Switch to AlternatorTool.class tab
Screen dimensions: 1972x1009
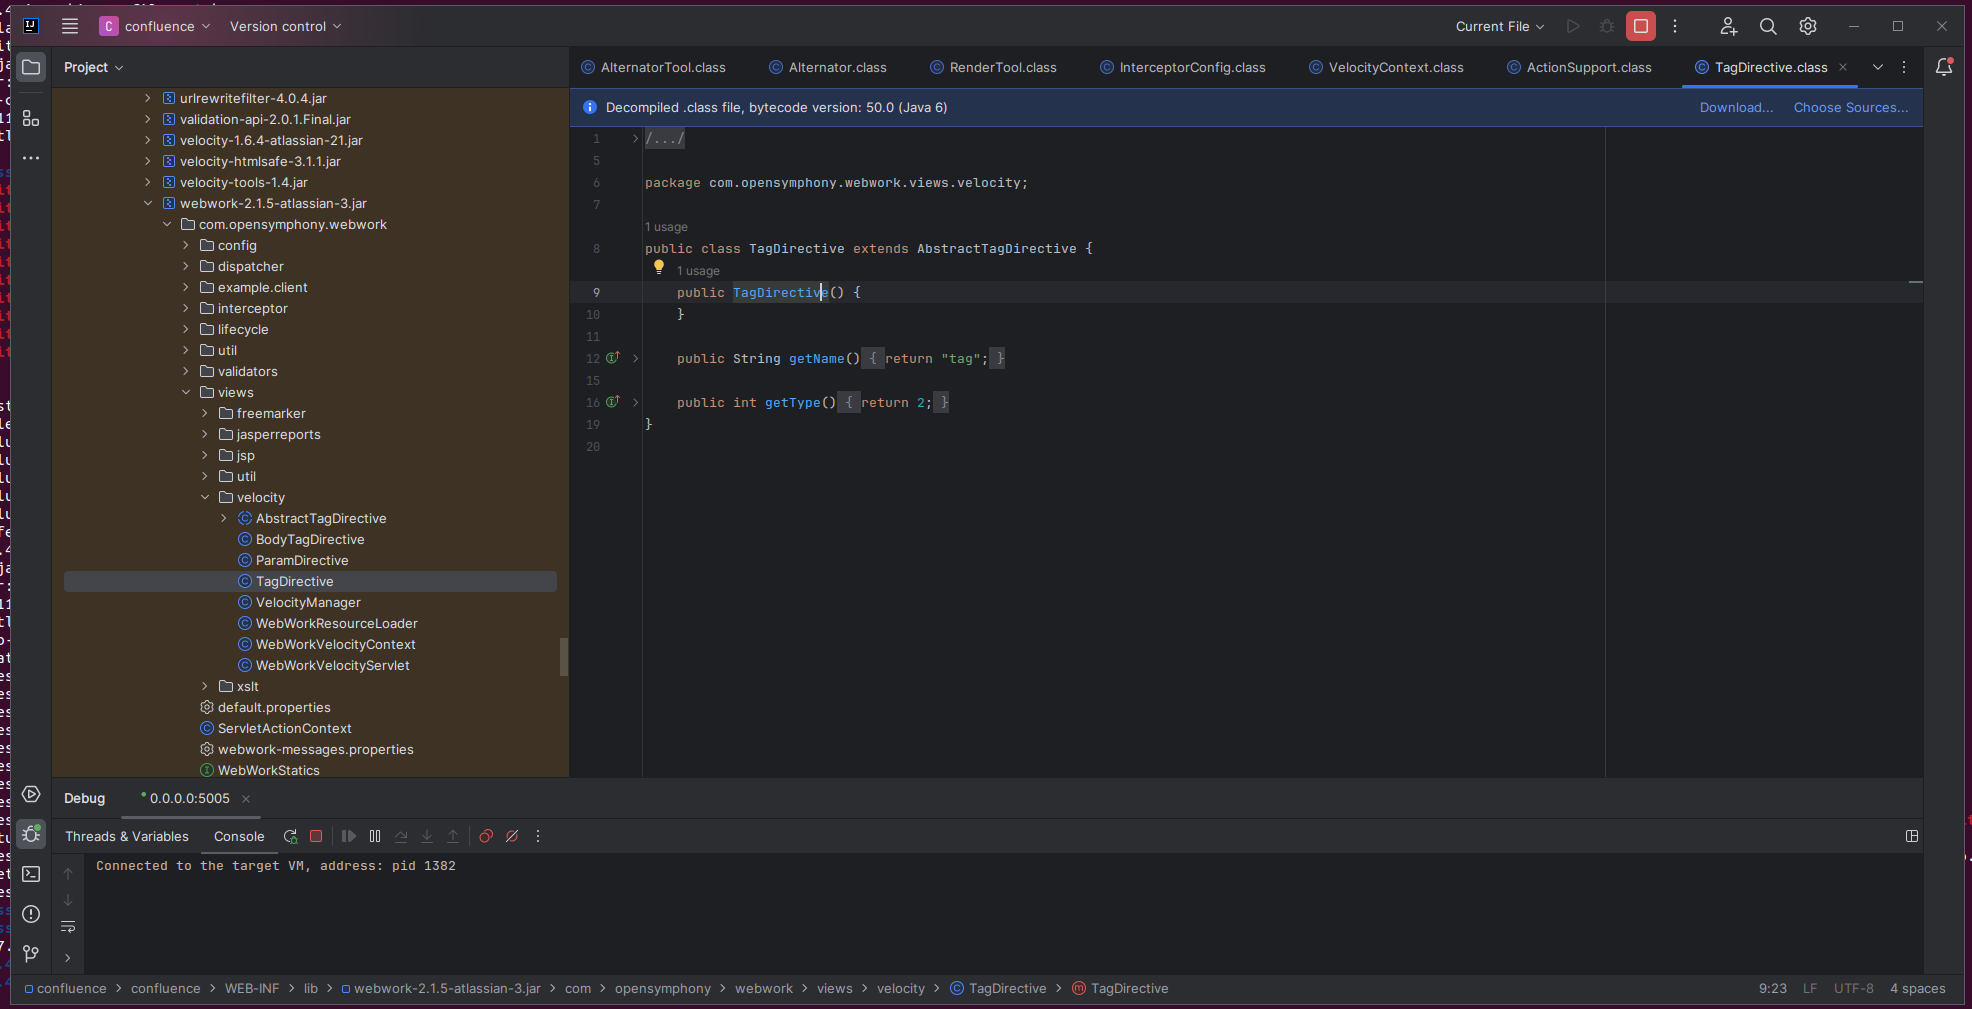(x=654, y=67)
